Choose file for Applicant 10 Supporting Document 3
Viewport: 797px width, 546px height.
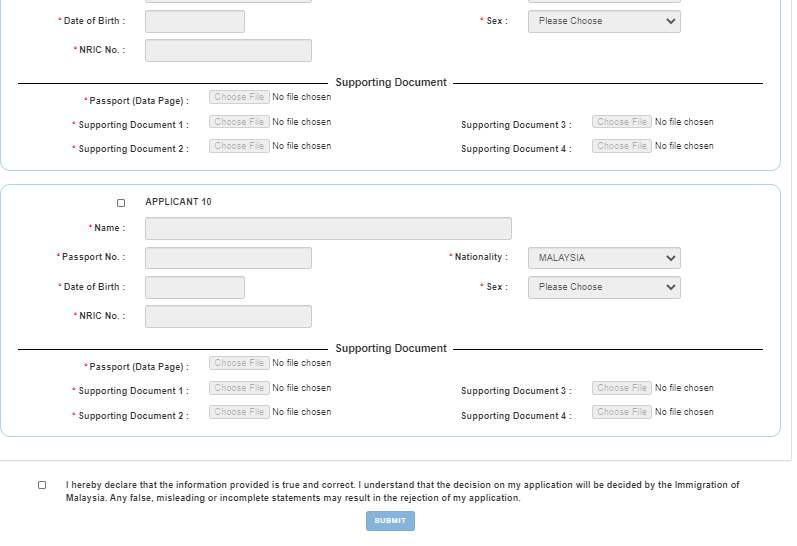[622, 388]
